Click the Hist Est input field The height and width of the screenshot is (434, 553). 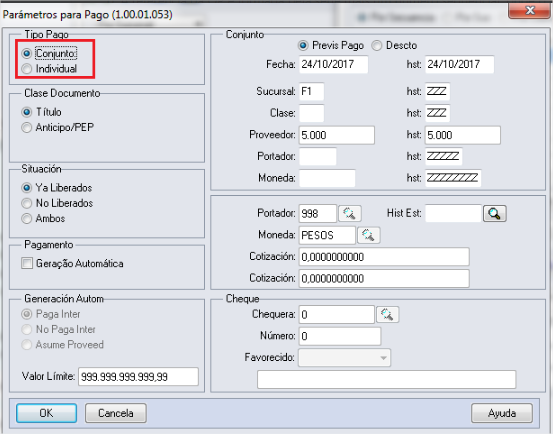453,214
